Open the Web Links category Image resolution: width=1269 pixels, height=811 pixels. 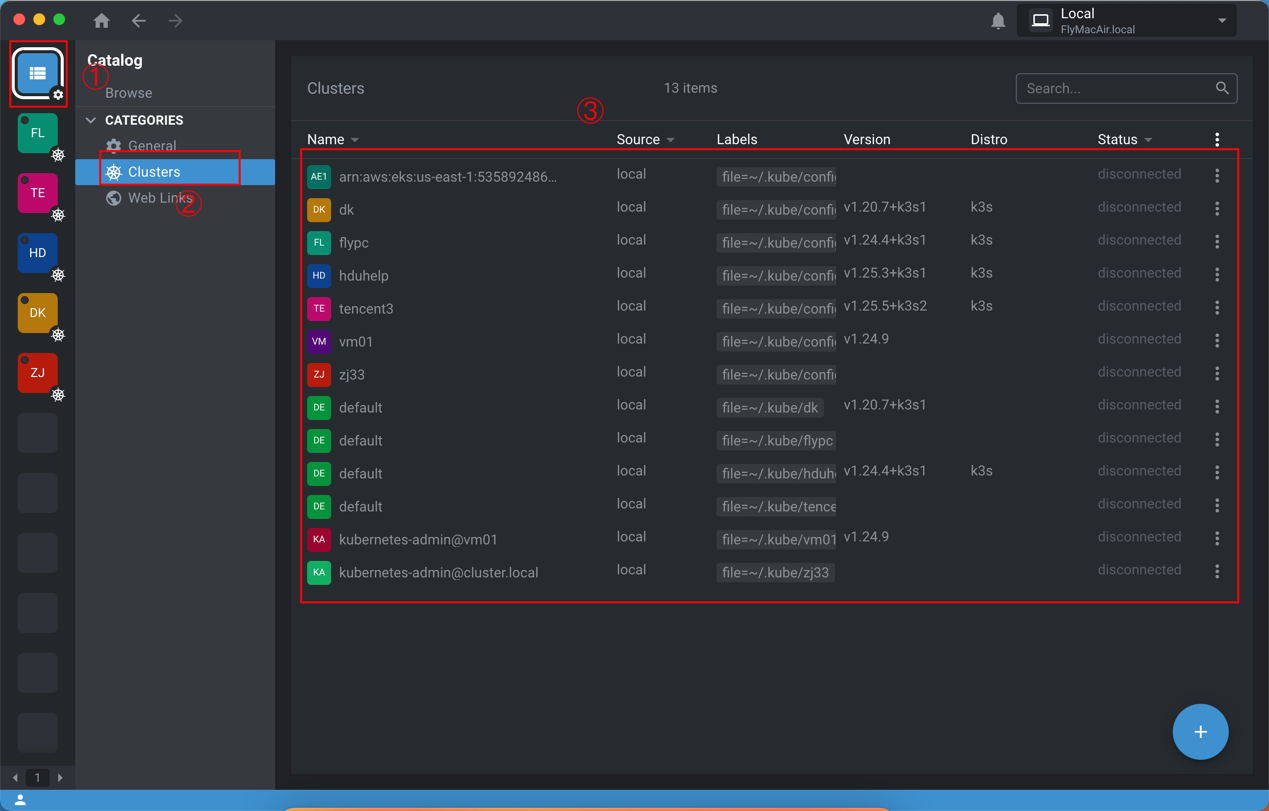[x=160, y=198]
